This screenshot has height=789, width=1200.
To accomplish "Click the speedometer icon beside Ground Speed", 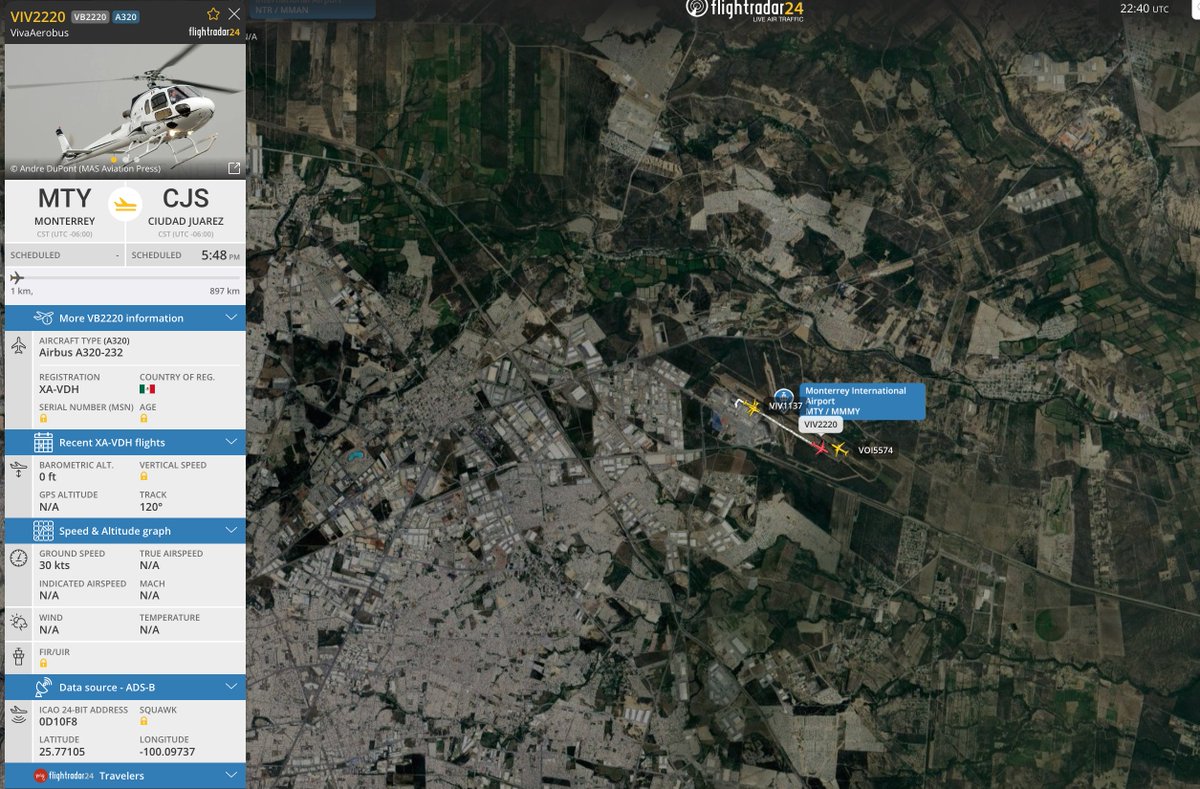I will click(19, 558).
